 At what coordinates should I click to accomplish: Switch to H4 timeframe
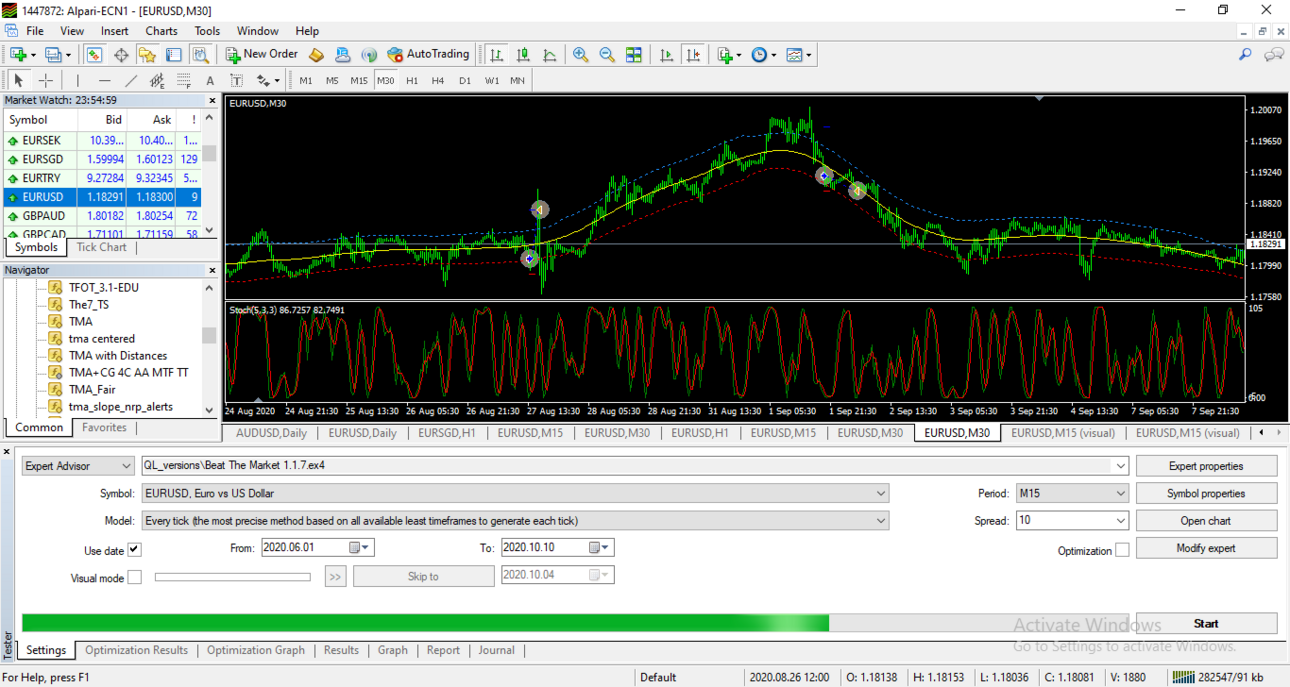438,80
